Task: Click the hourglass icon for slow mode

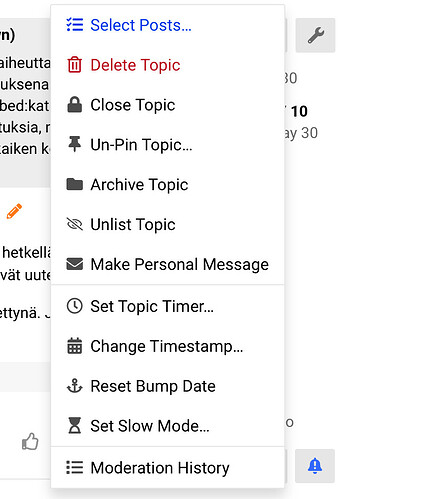Action: (75, 426)
